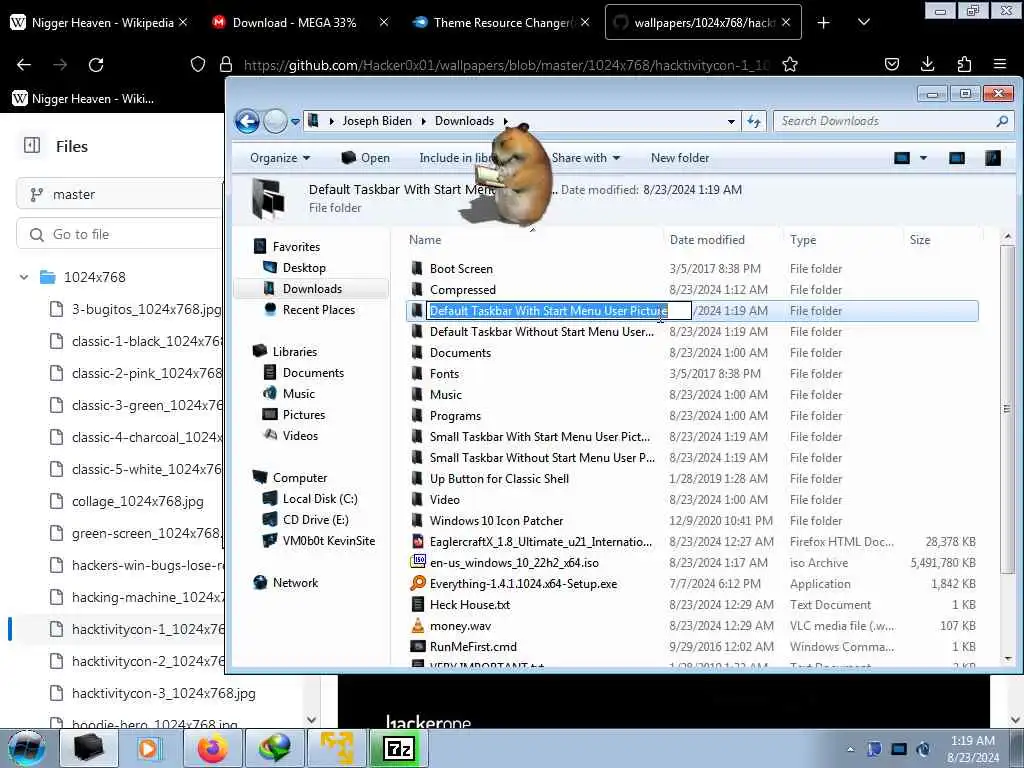Click the help icon at Explorer toolbar end
Image resolution: width=1024 pixels, height=768 pixels.
[x=993, y=158]
